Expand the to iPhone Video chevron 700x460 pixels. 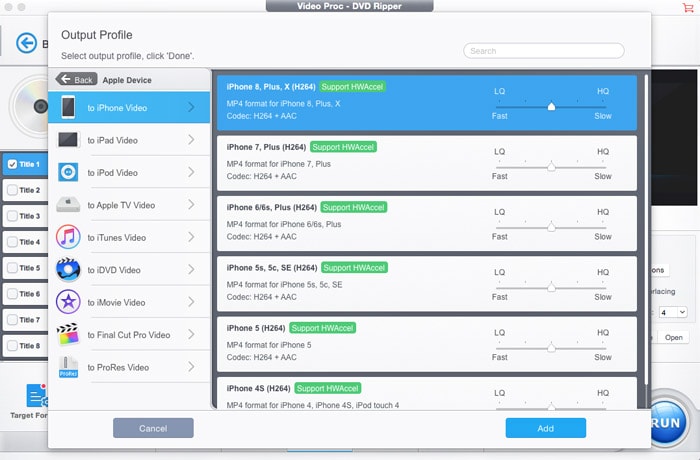pos(191,107)
